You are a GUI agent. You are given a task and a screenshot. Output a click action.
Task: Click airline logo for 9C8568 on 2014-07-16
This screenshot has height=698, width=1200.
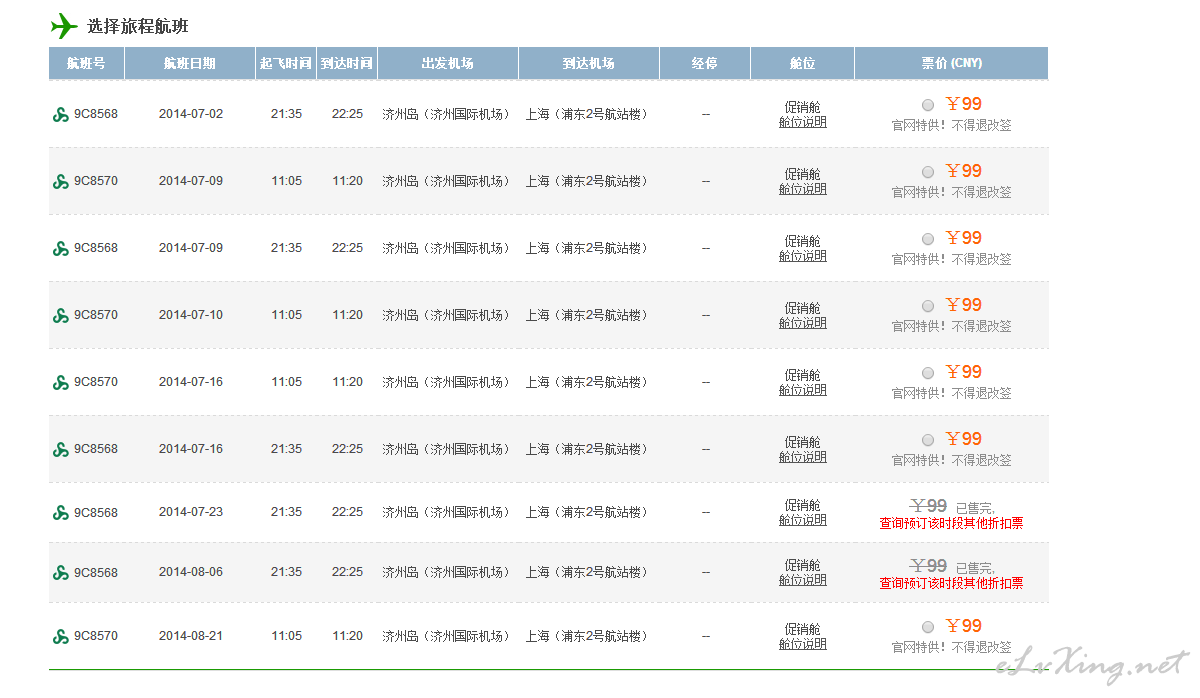[x=61, y=450]
